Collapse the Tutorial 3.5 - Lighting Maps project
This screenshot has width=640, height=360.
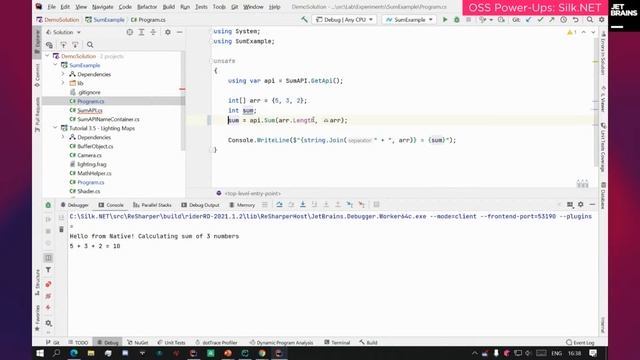pos(55,128)
